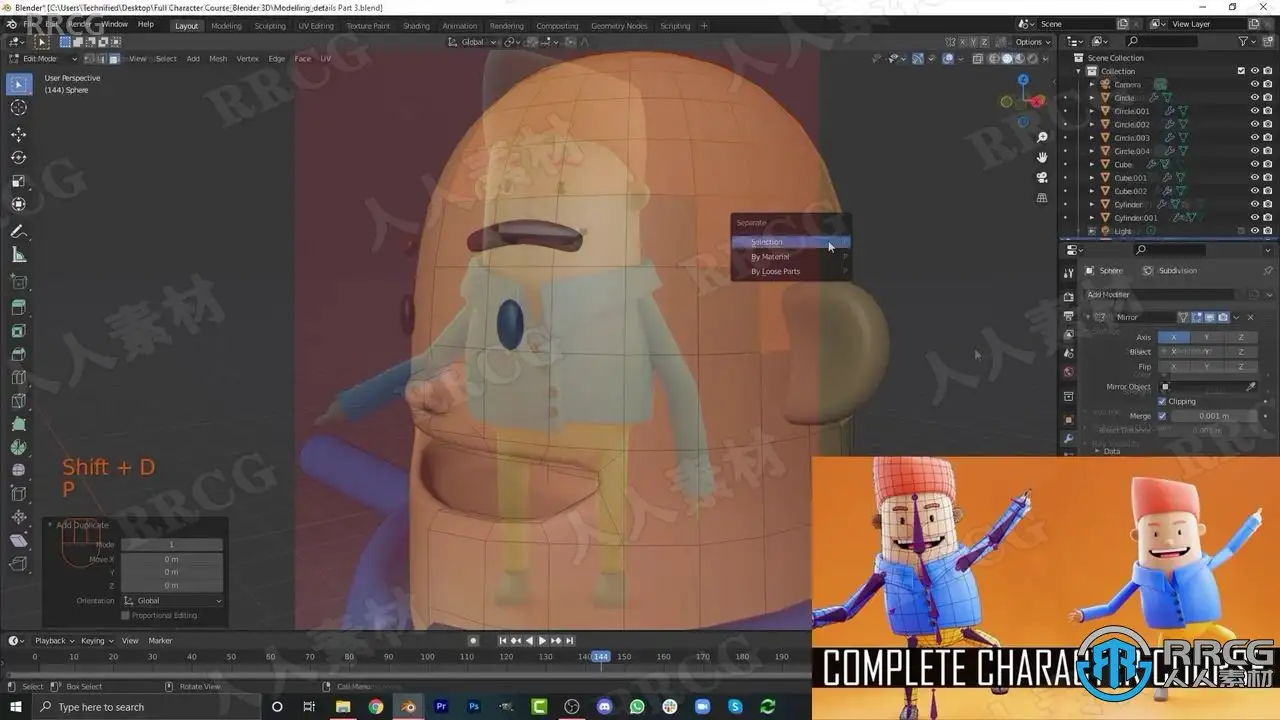
Task: Activate the Transform tool
Action: [19, 204]
